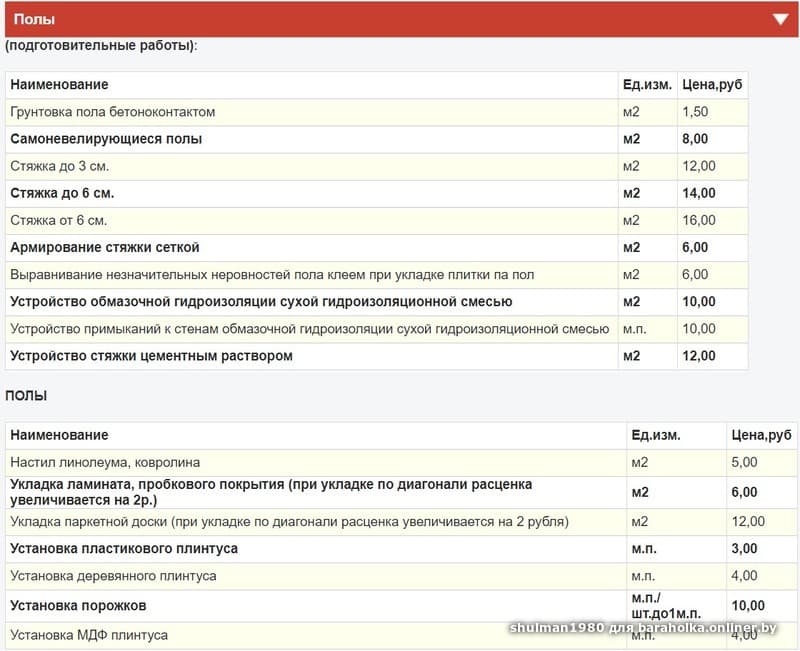
Task: Select the 'Установка пластикового плинтуса' row name
Action: coord(124,549)
